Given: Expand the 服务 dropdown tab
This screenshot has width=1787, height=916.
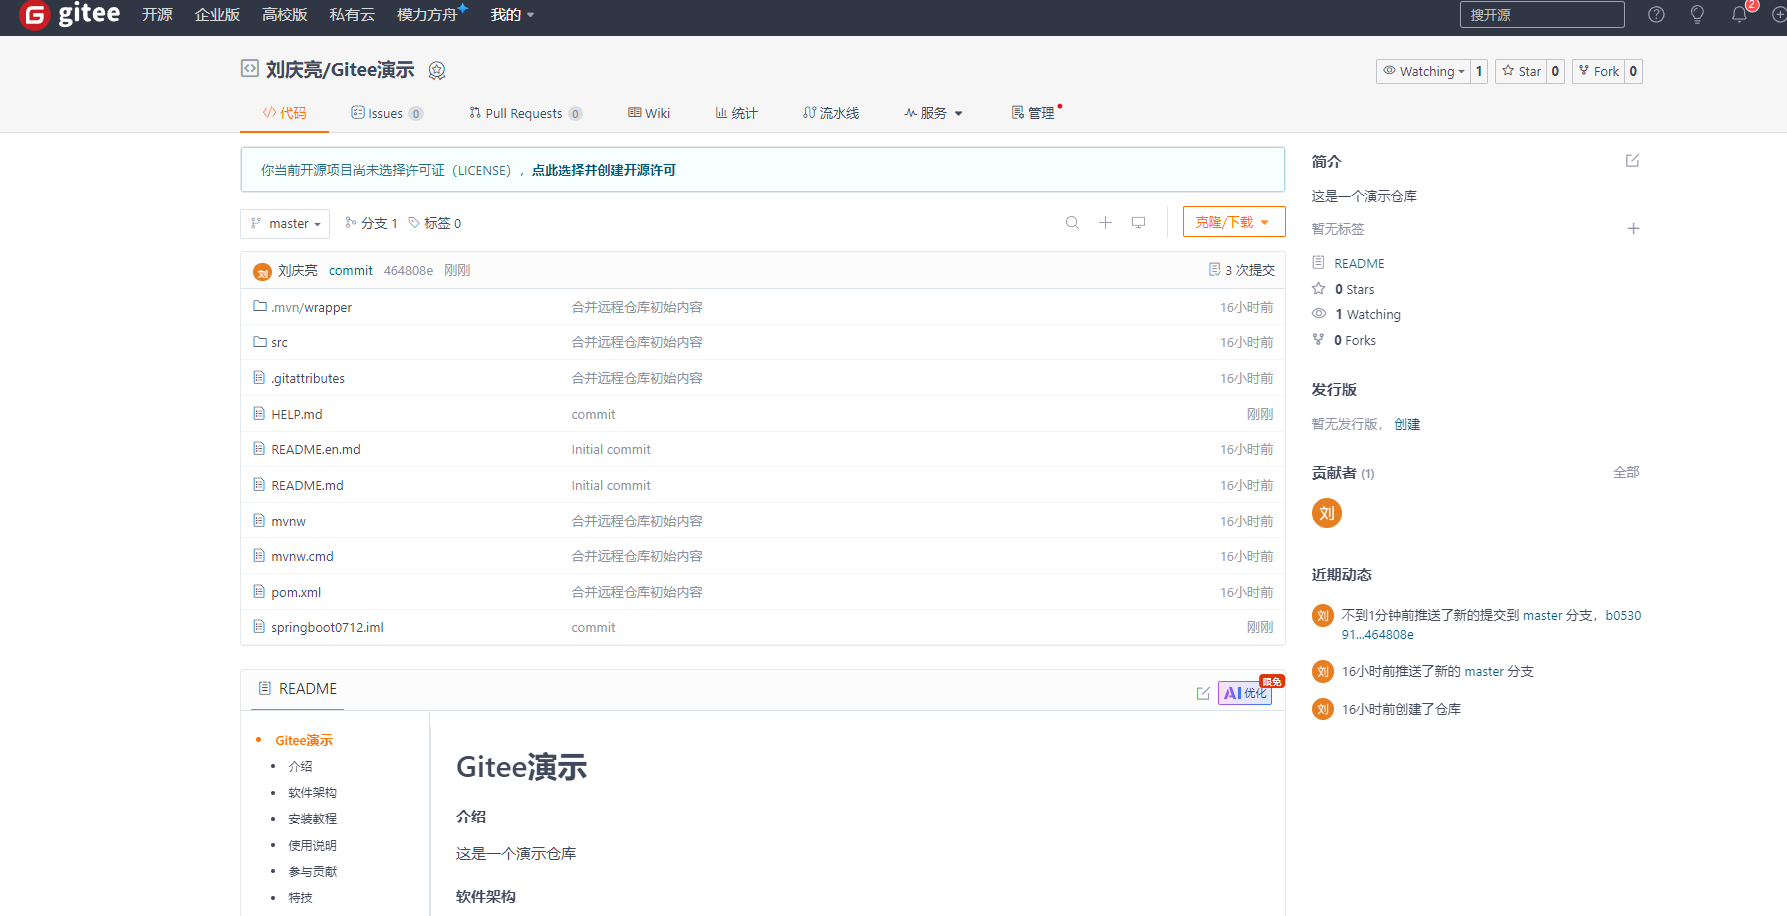Looking at the screenshot, I should 933,113.
